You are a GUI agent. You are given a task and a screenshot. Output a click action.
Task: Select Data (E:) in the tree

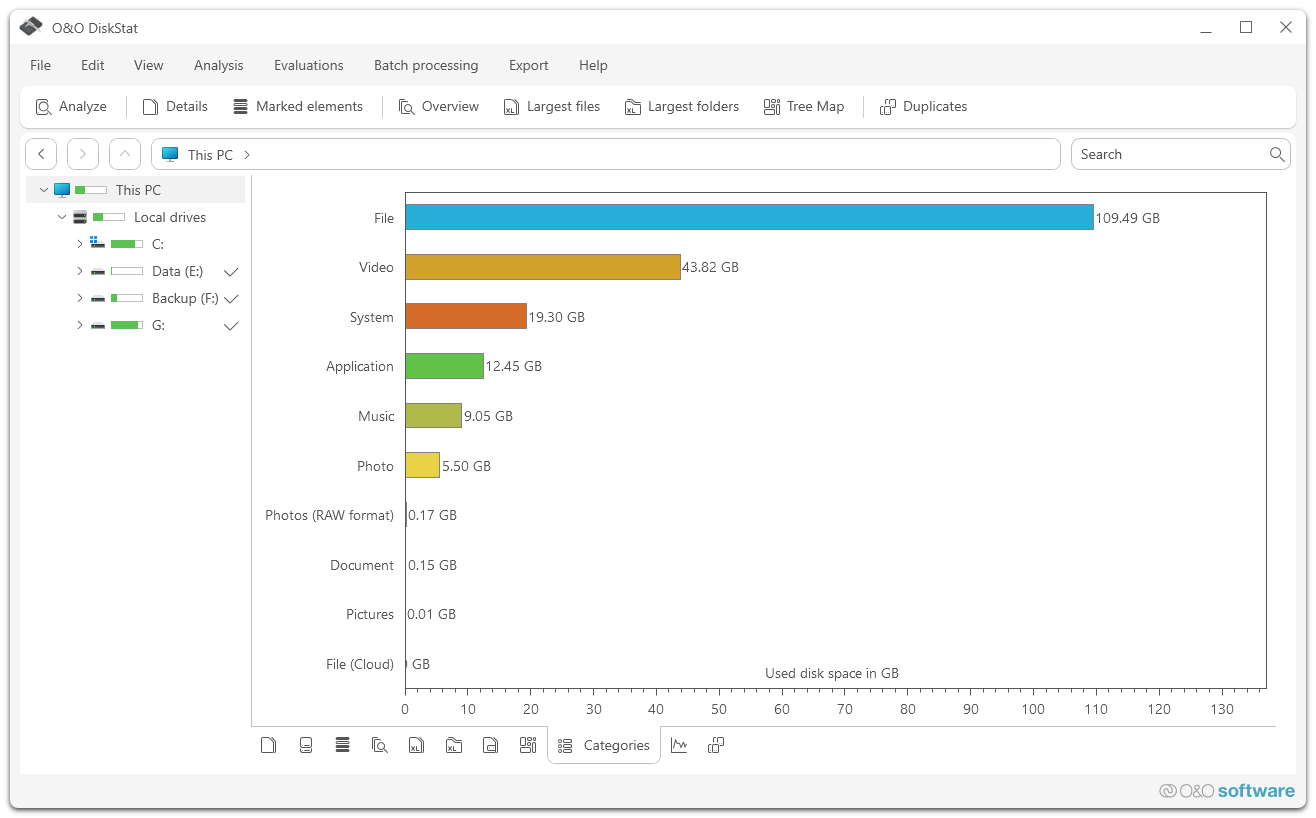click(177, 271)
